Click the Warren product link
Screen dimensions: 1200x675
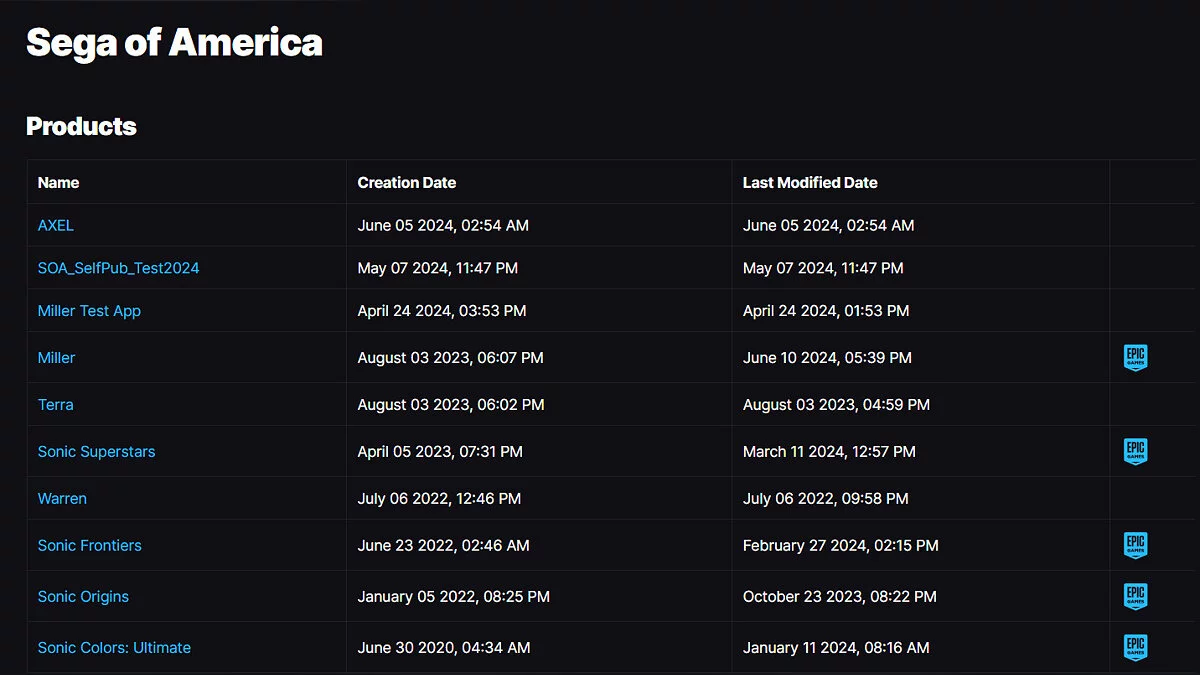[62, 498]
